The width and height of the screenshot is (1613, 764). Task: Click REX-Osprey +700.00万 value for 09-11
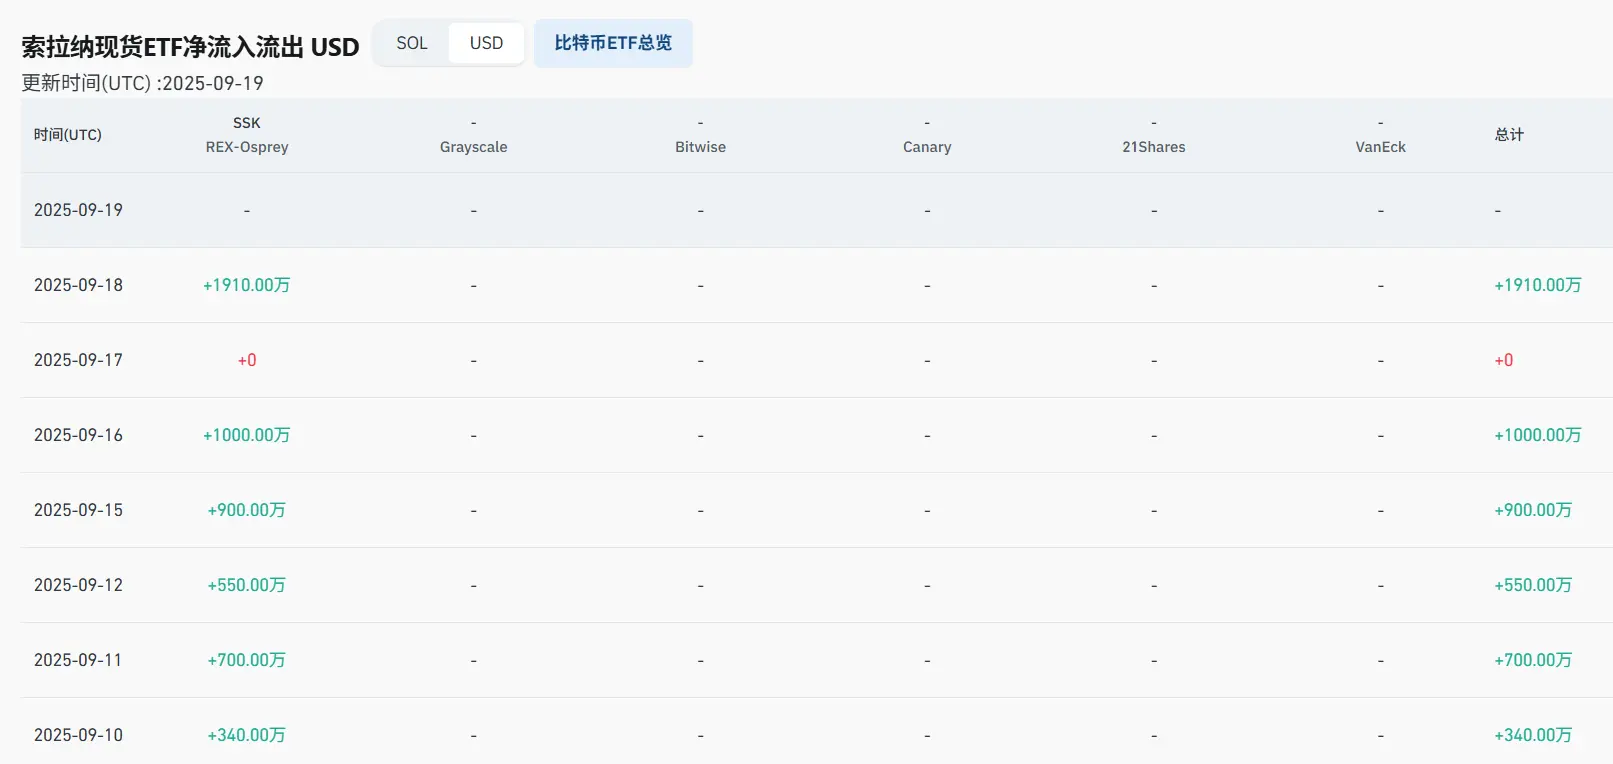click(247, 660)
